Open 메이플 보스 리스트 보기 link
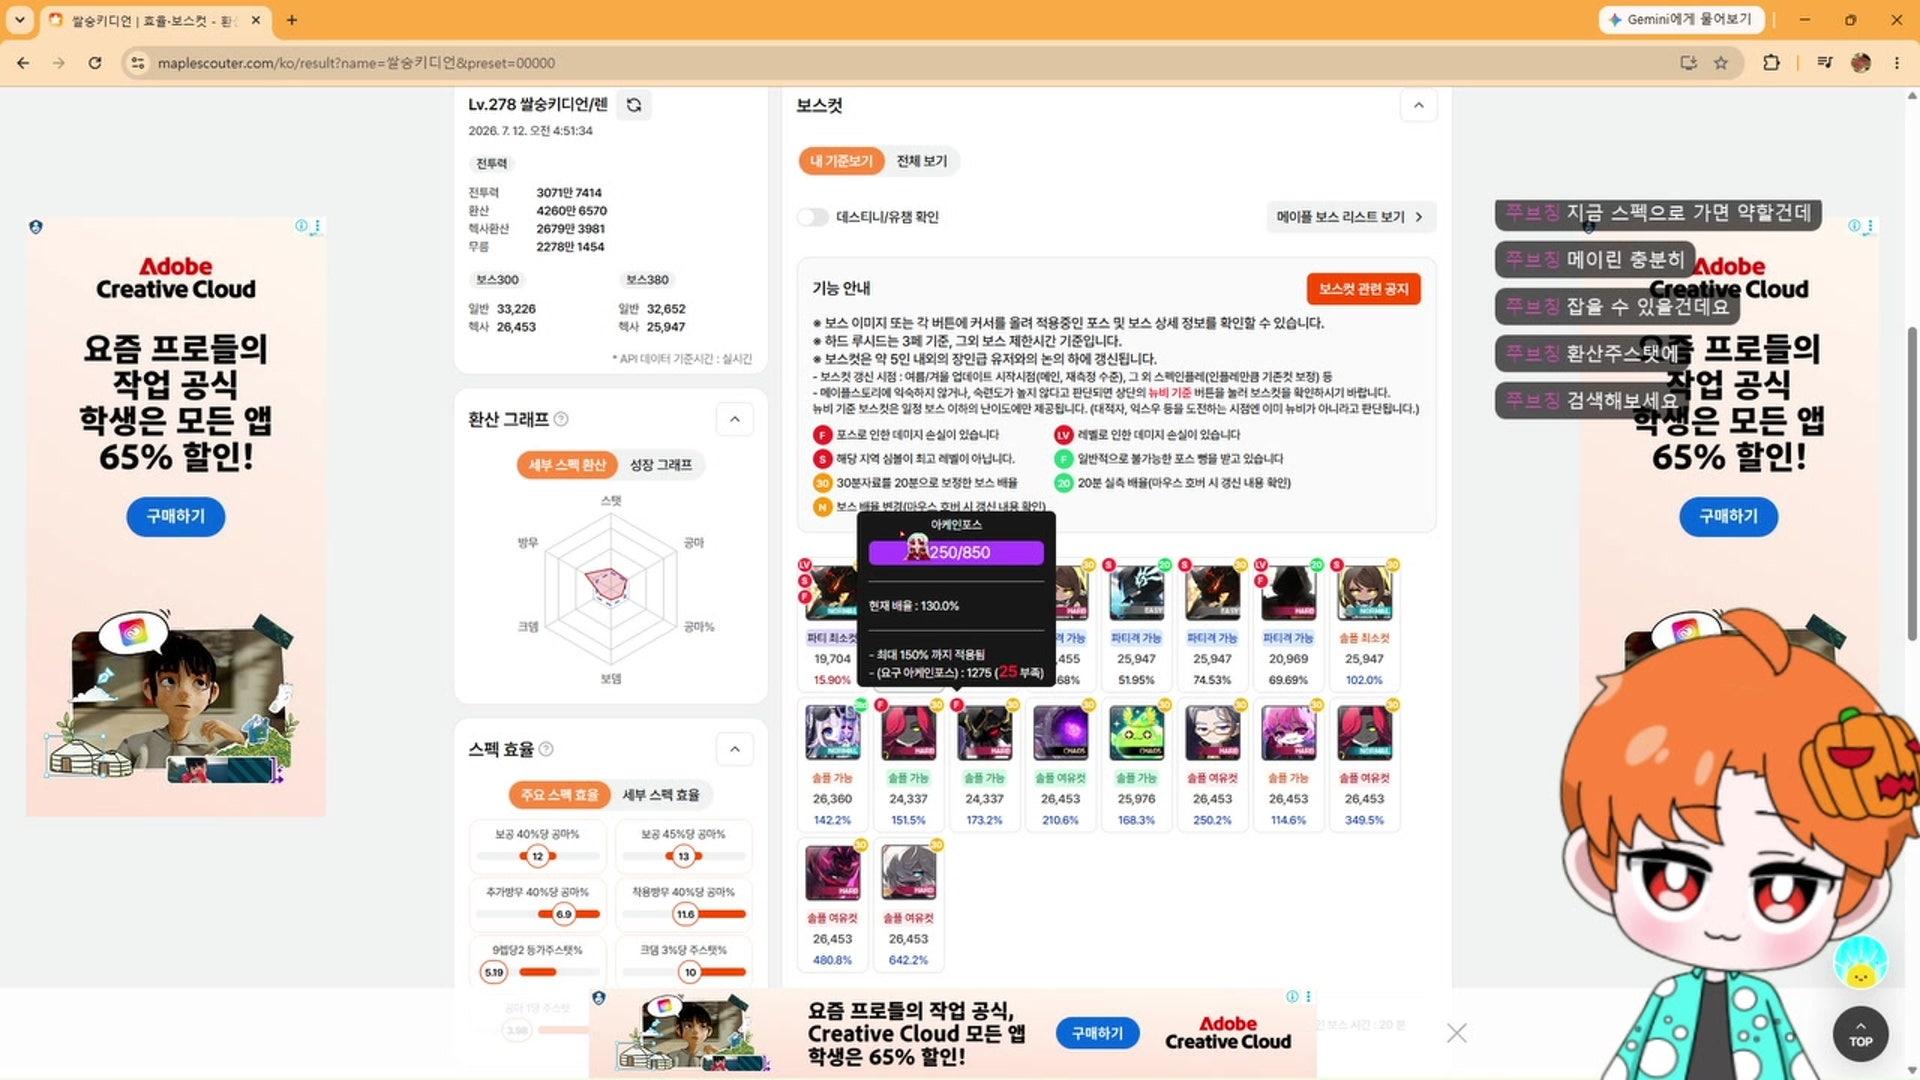 pyautogui.click(x=1350, y=217)
